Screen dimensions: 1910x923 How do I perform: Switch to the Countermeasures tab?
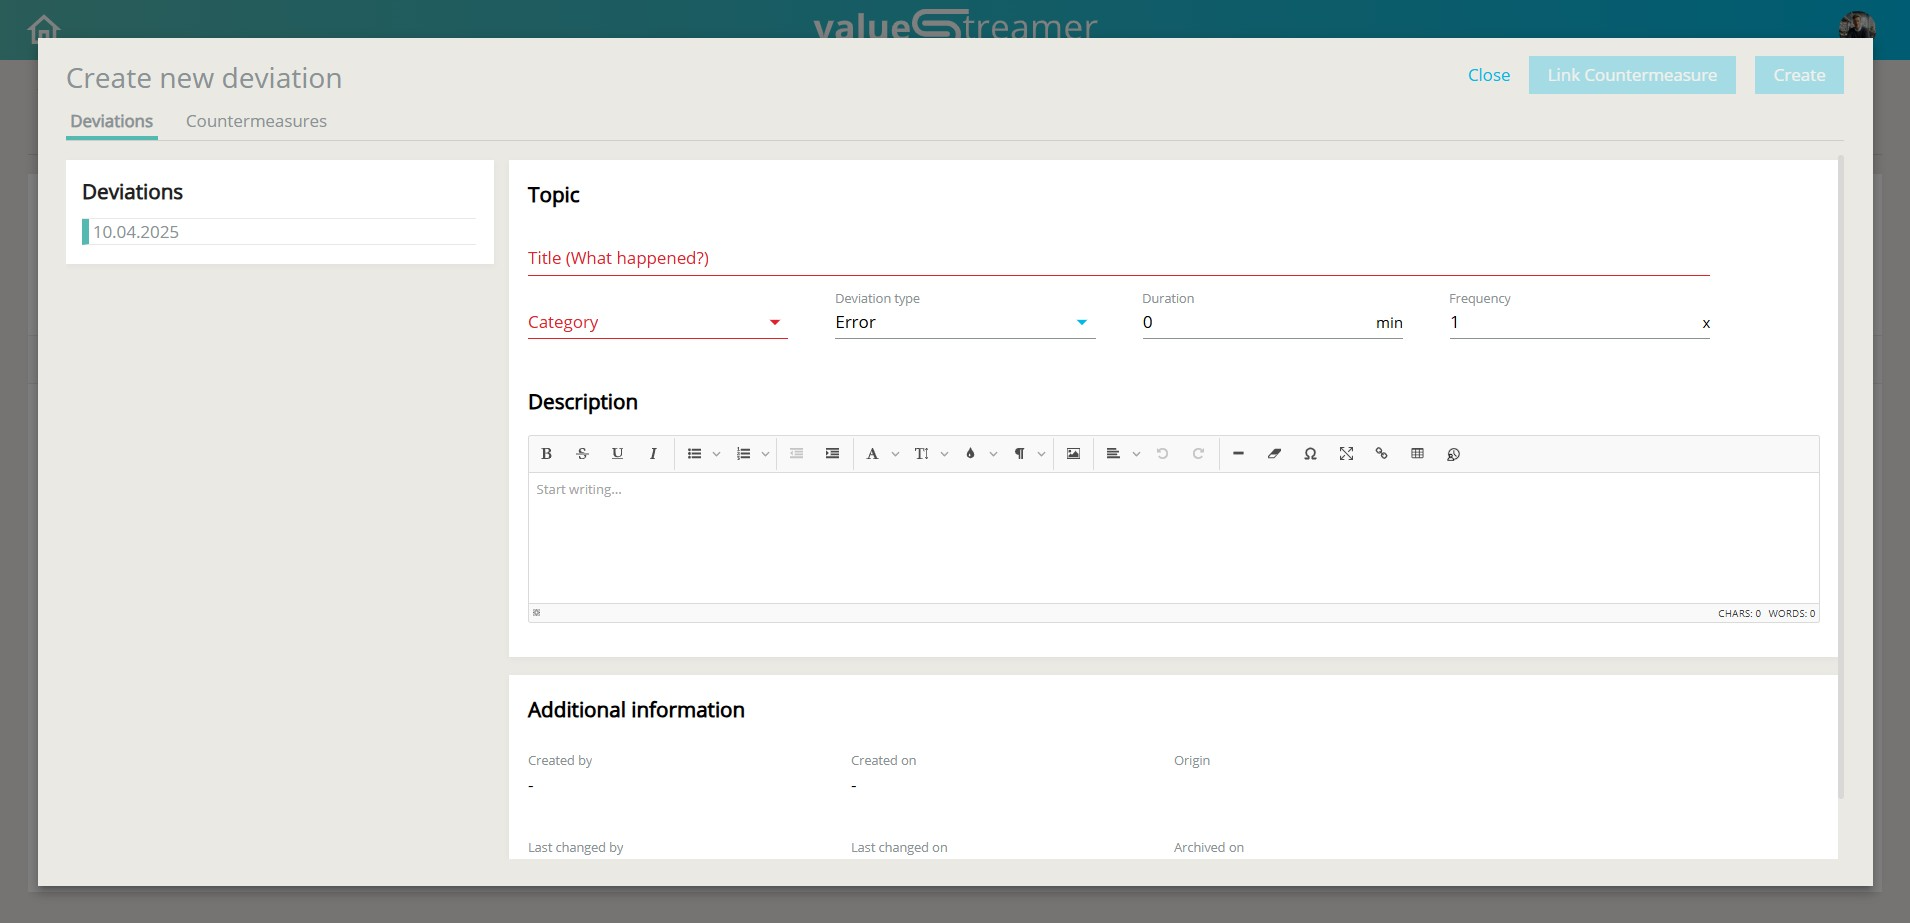point(256,121)
